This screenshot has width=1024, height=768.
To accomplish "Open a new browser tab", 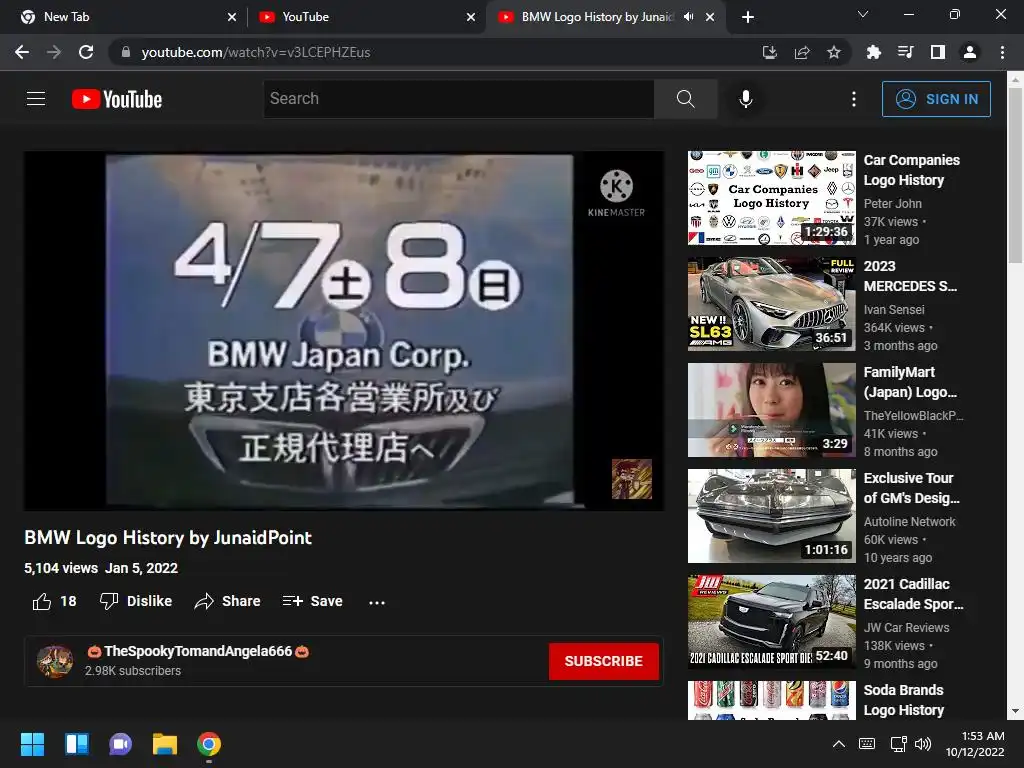I will click(x=748, y=17).
